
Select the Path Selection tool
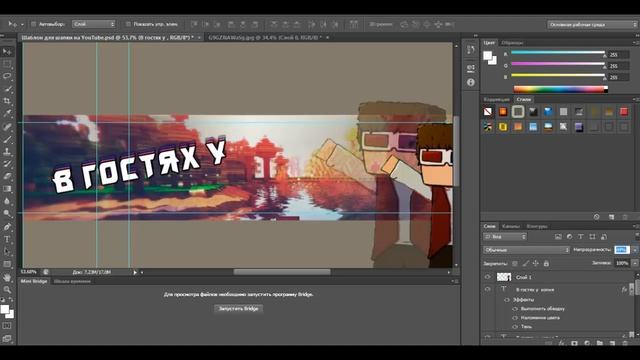pos(7,251)
